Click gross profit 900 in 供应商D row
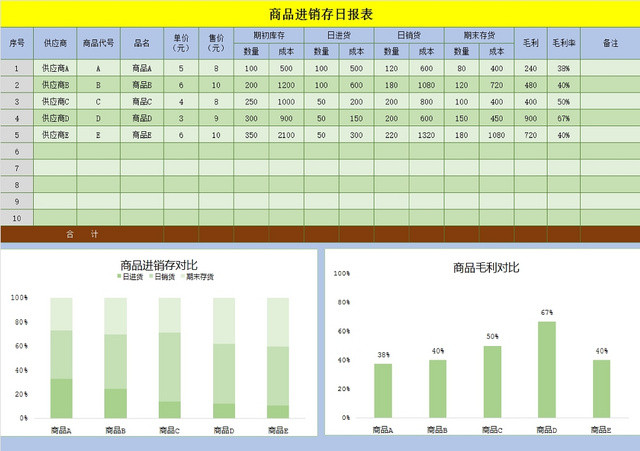Viewport: 640px width, 451px height. (x=531, y=118)
